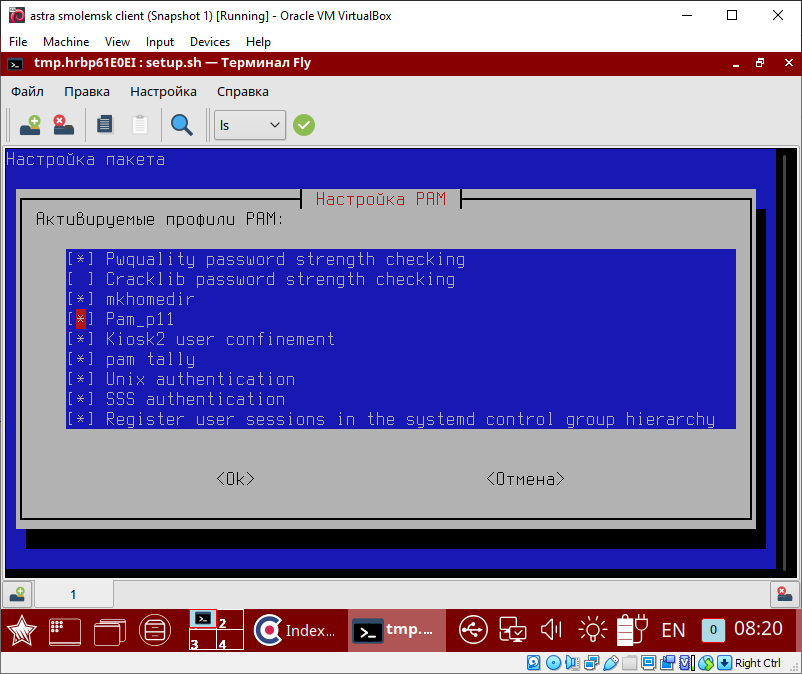Click the VirtualBox USB plug status icon
This screenshot has width=802, height=674.
611,663
